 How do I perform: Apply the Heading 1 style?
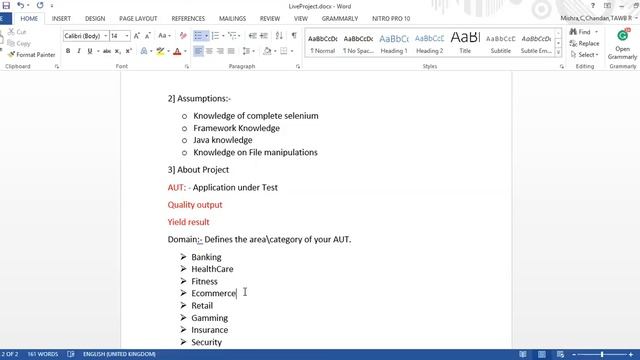pos(394,43)
